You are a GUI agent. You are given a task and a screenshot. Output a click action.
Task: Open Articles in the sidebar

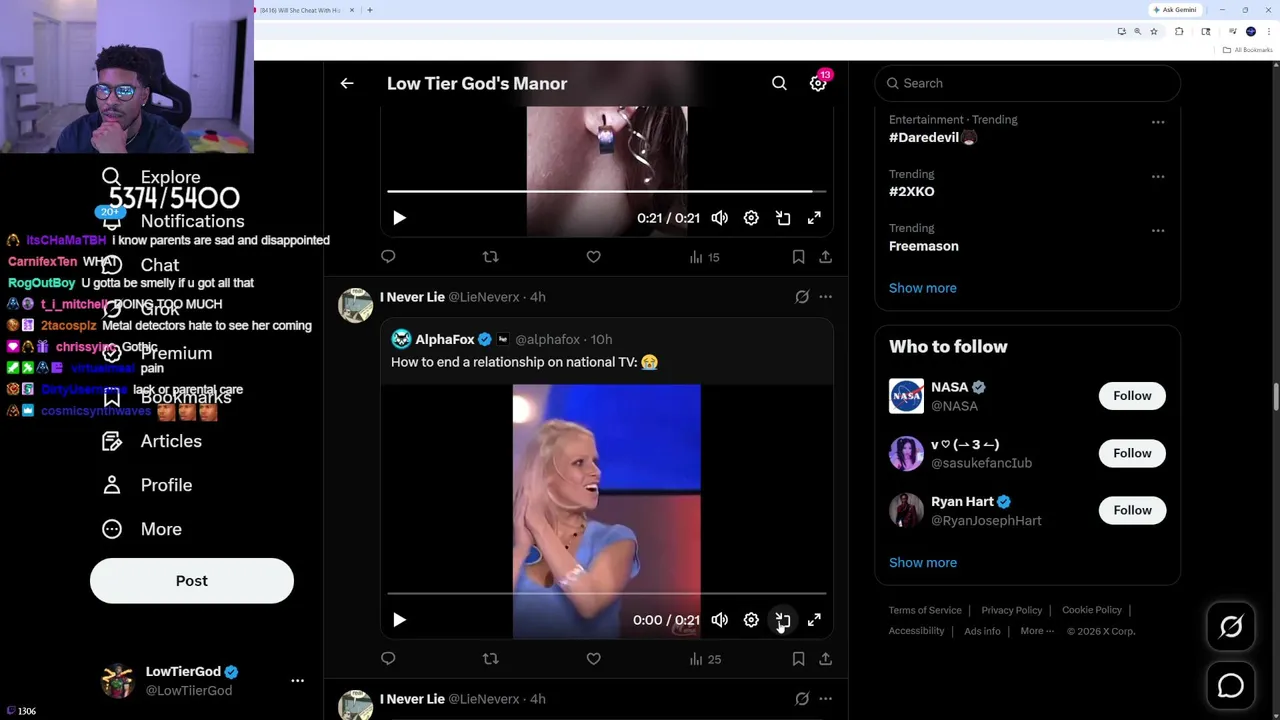pyautogui.click(x=152, y=441)
